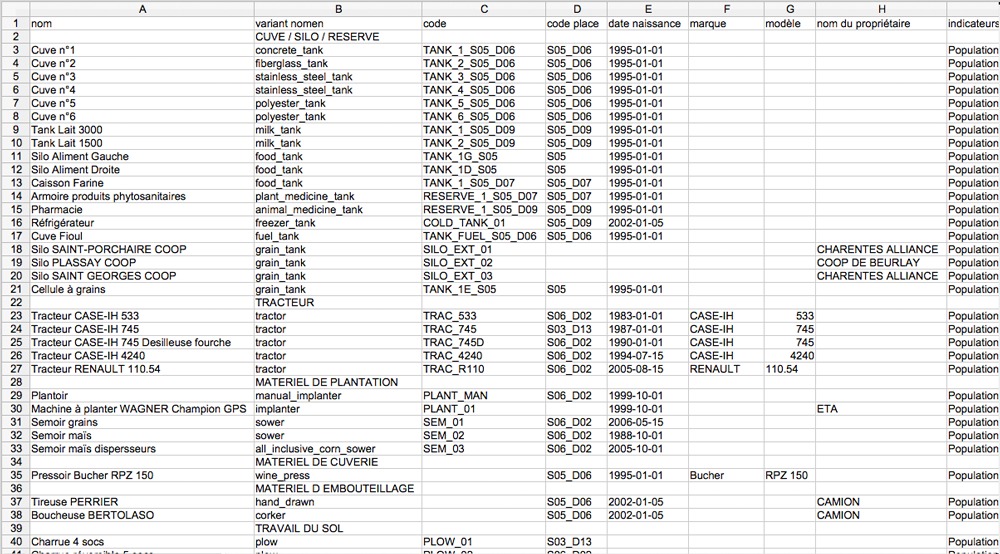The width and height of the screenshot is (1000, 554).
Task: Select row 1 header number
Action: (x=15, y=24)
